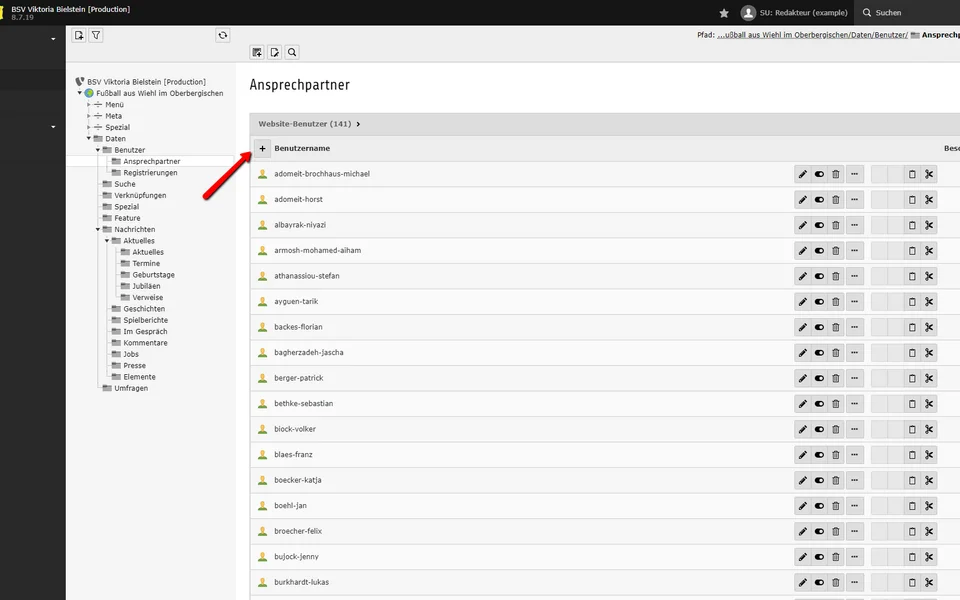Disable the ayguen-tarik user via toggle
Viewport: 960px width, 600px height.
819,302
